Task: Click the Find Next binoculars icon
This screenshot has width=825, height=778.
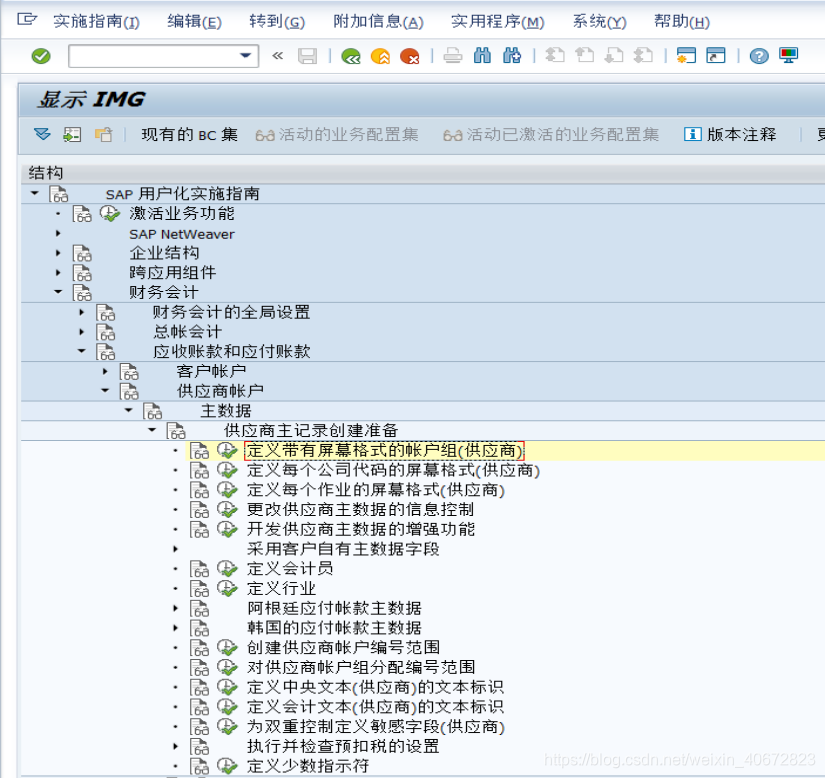Action: 512,55
